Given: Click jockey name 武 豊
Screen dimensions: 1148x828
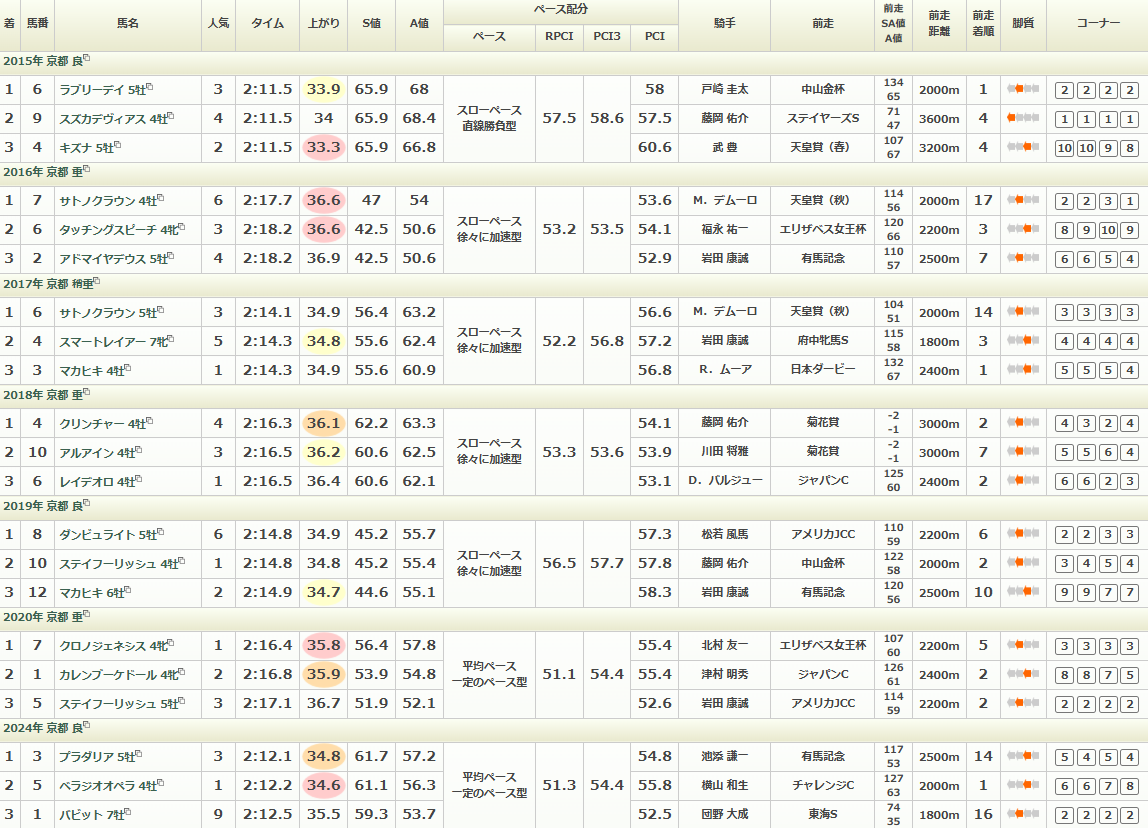Looking at the screenshot, I should pyautogui.click(x=724, y=148).
